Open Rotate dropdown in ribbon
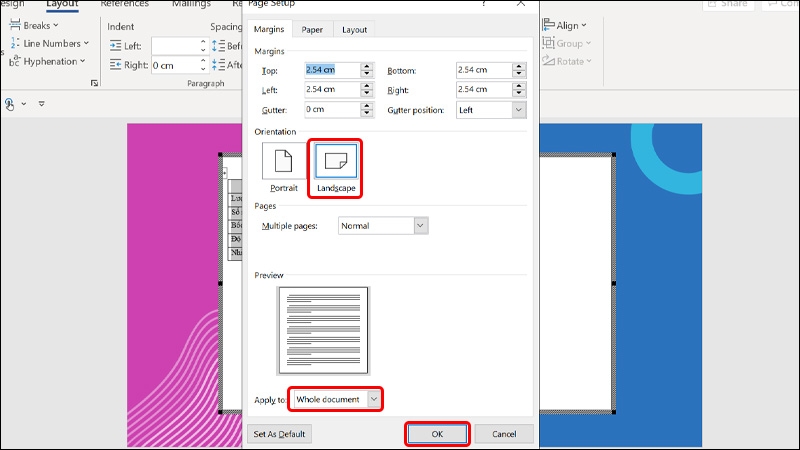Screen dimensions: 800x450 [566, 61]
